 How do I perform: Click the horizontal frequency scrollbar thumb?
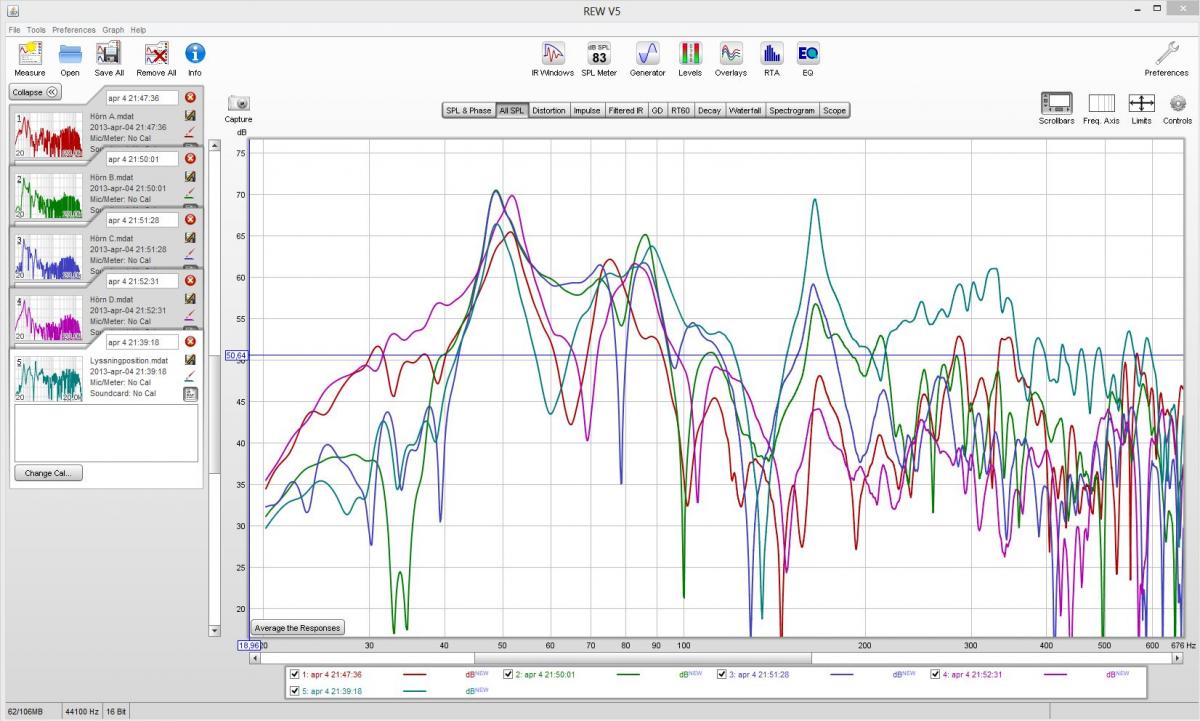(x=642, y=658)
